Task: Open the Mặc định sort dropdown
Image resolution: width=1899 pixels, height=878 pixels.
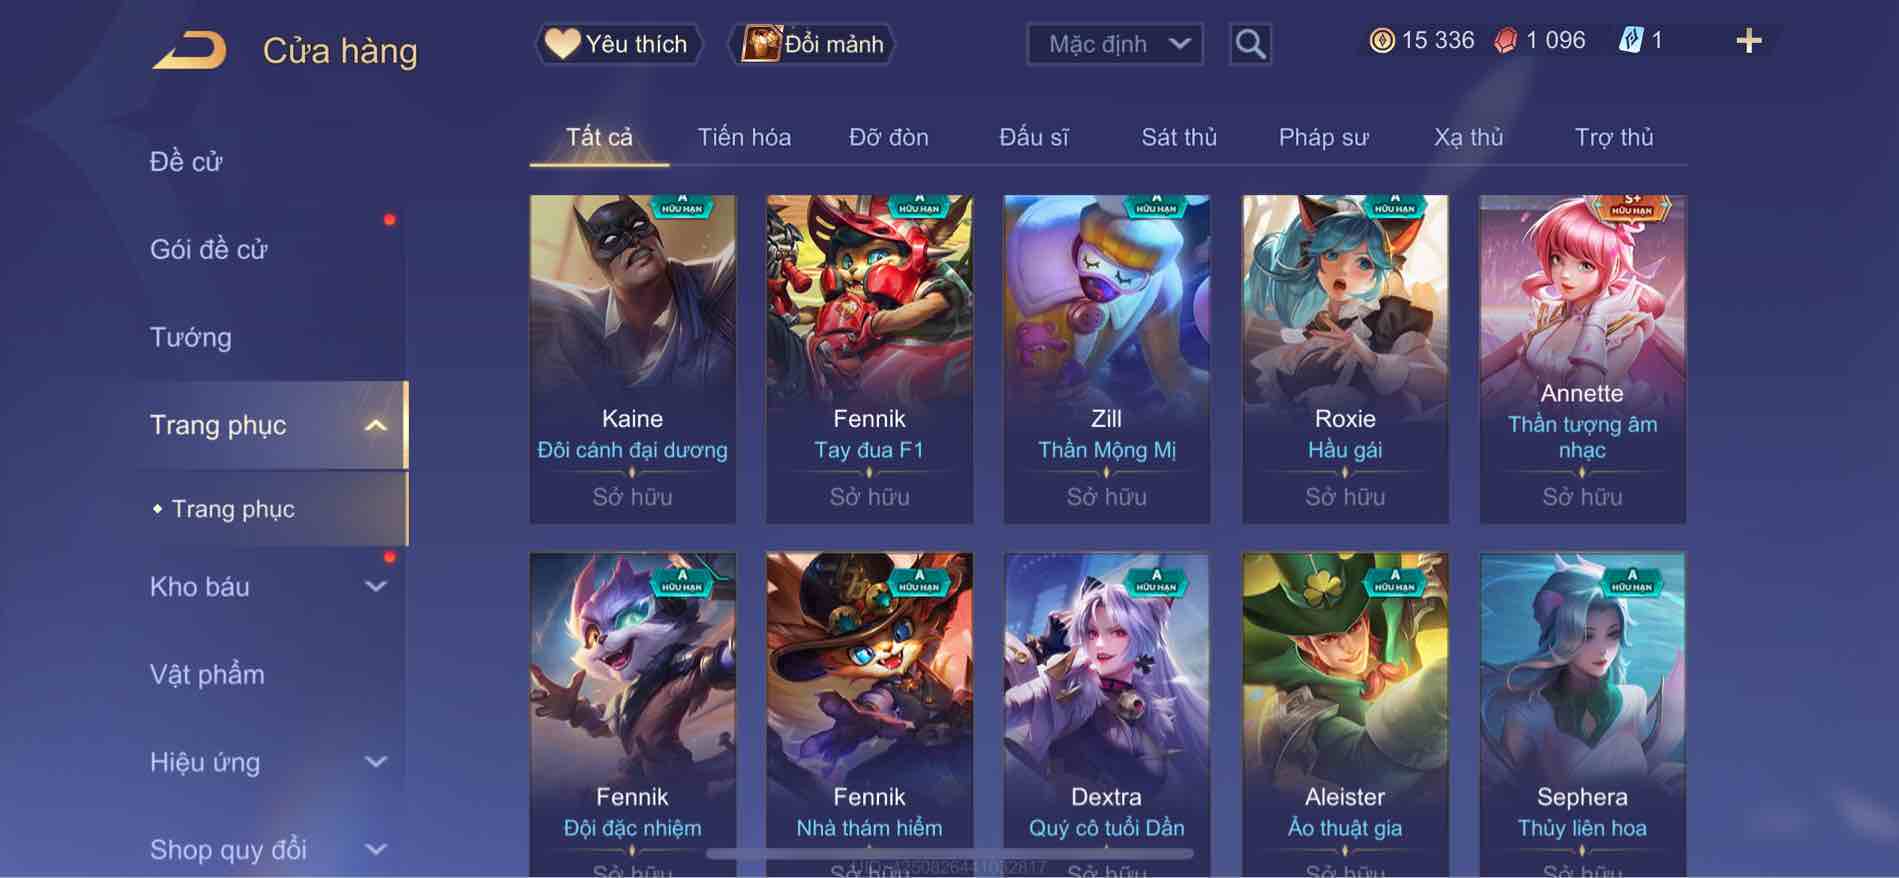Action: pos(1114,44)
